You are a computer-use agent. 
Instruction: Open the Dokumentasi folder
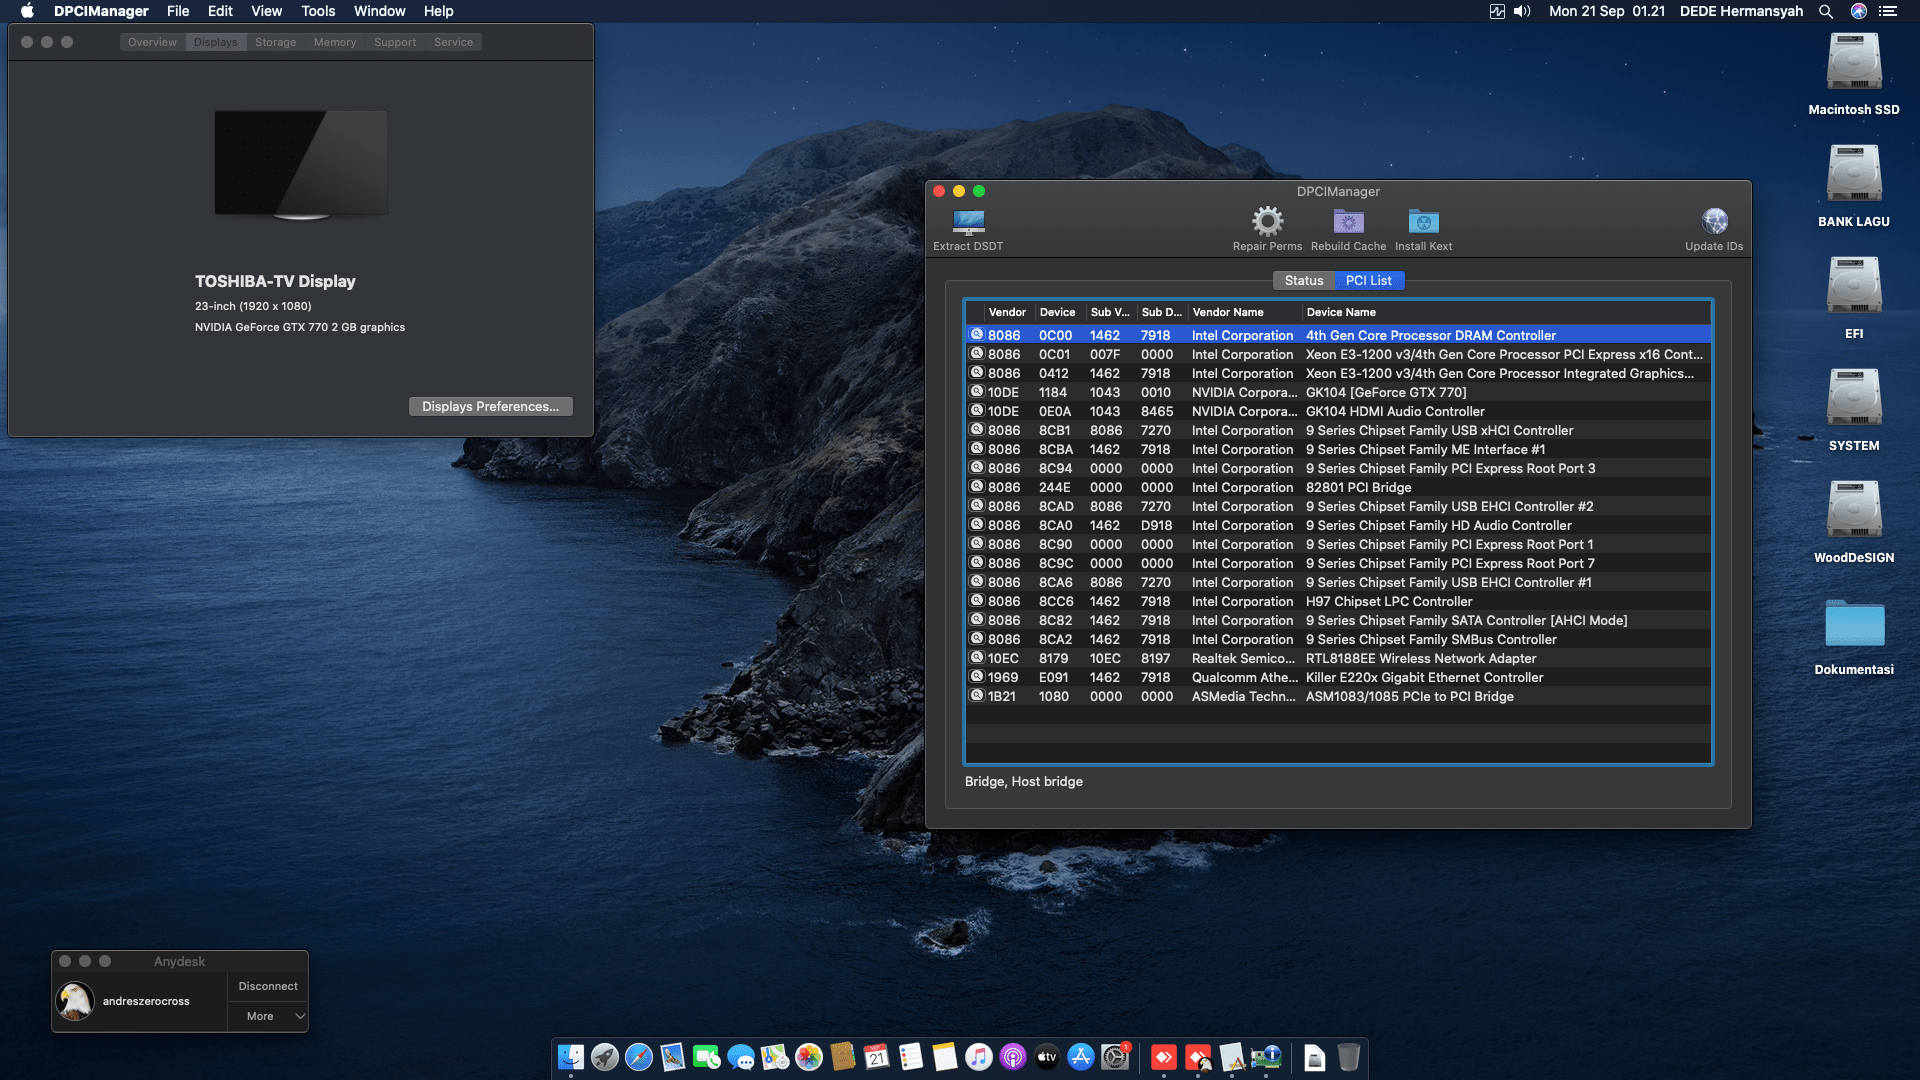[1853, 625]
